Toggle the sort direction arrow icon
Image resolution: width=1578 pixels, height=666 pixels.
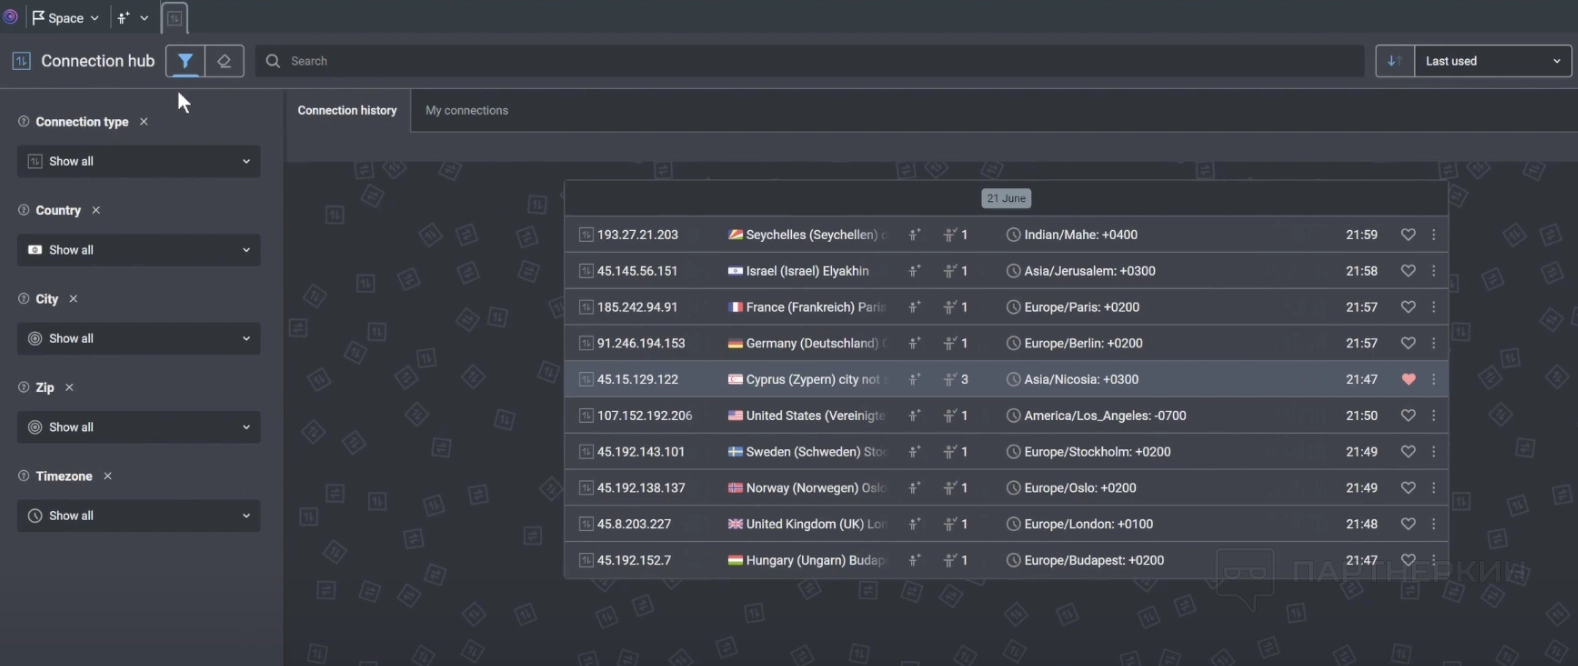coord(1394,61)
